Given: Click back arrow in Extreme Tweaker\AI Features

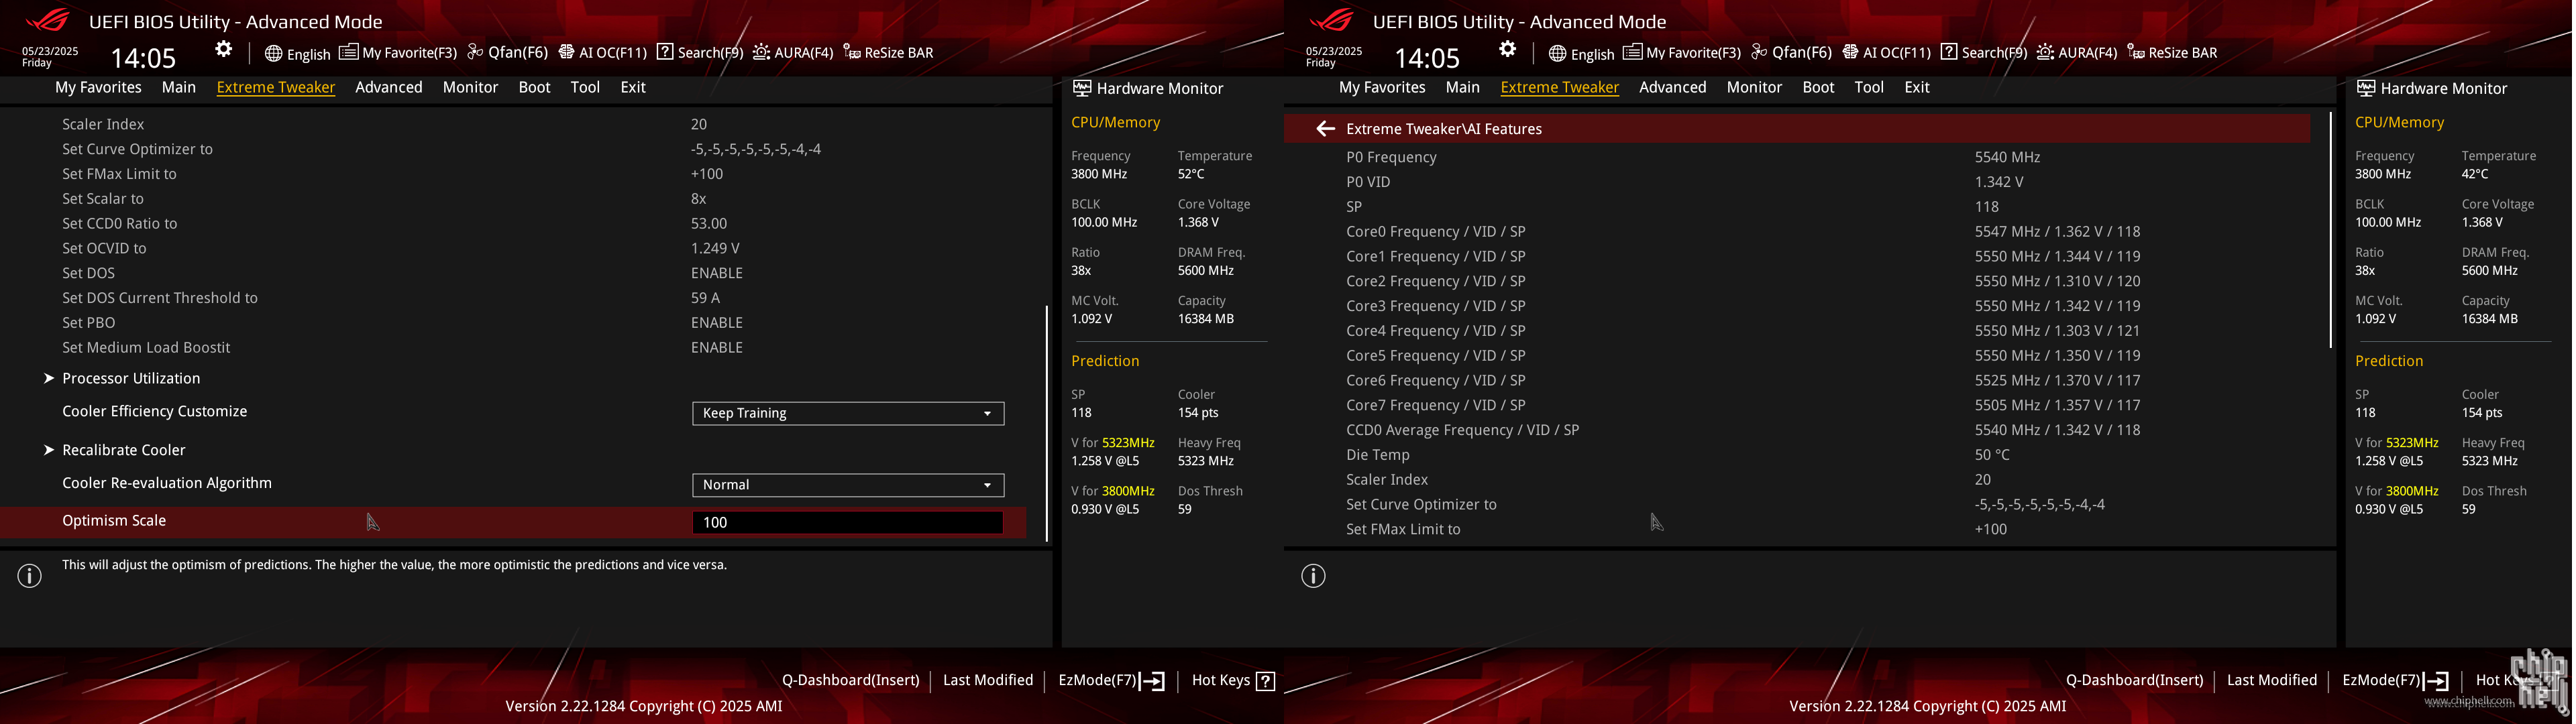Looking at the screenshot, I should (1326, 129).
